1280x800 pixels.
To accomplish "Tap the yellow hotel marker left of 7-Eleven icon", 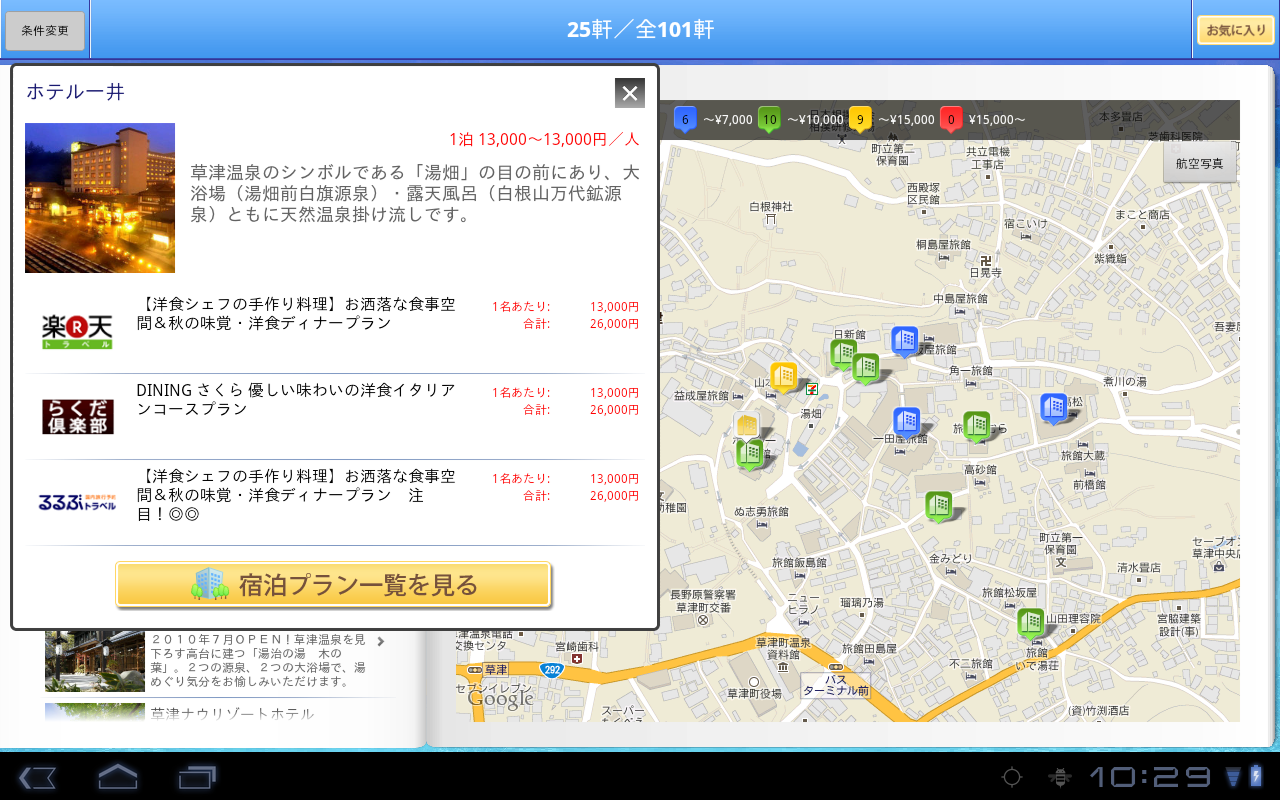I will click(783, 377).
